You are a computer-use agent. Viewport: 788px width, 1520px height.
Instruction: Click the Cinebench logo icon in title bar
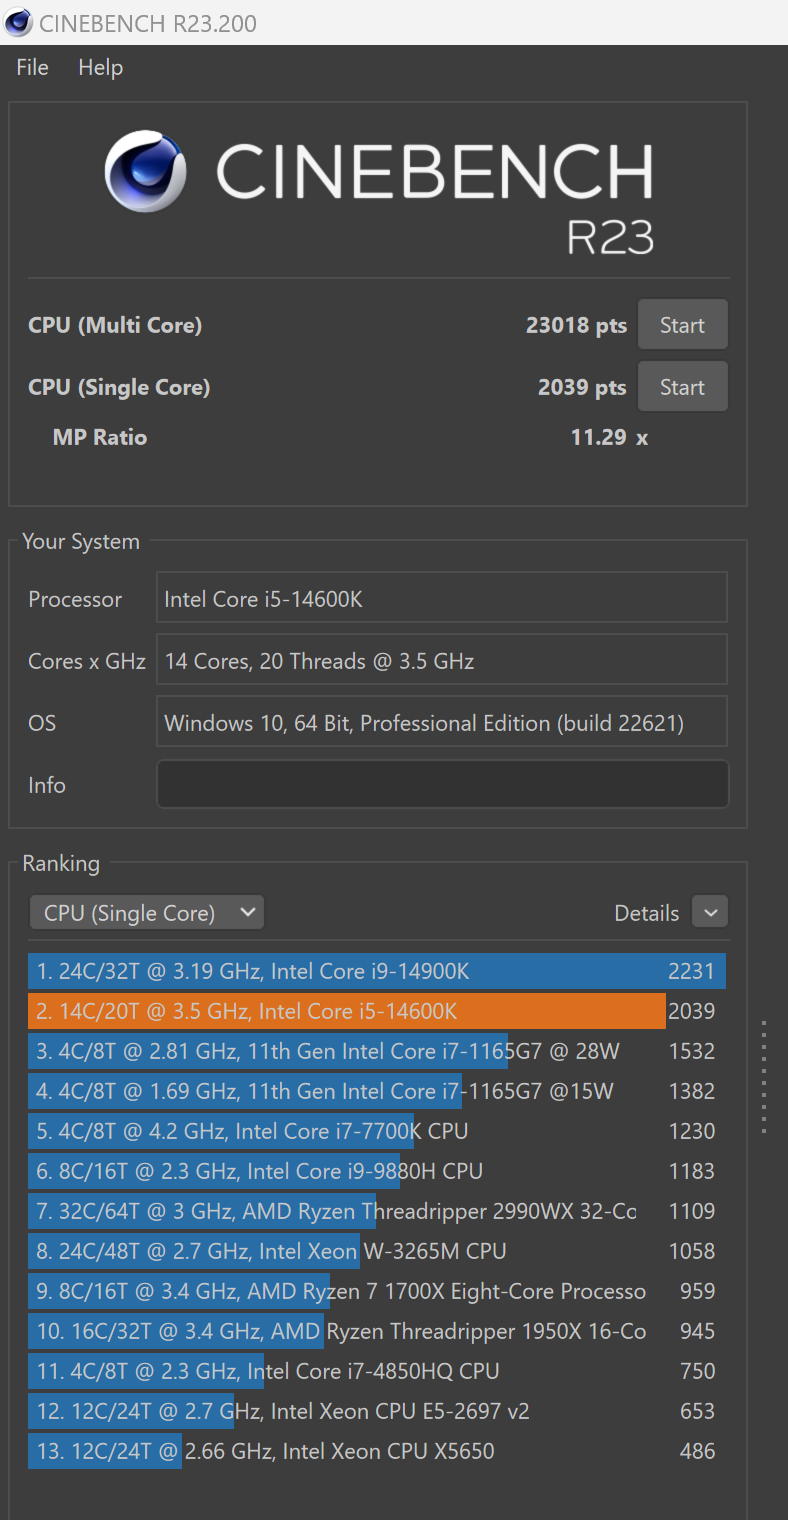coord(17,22)
